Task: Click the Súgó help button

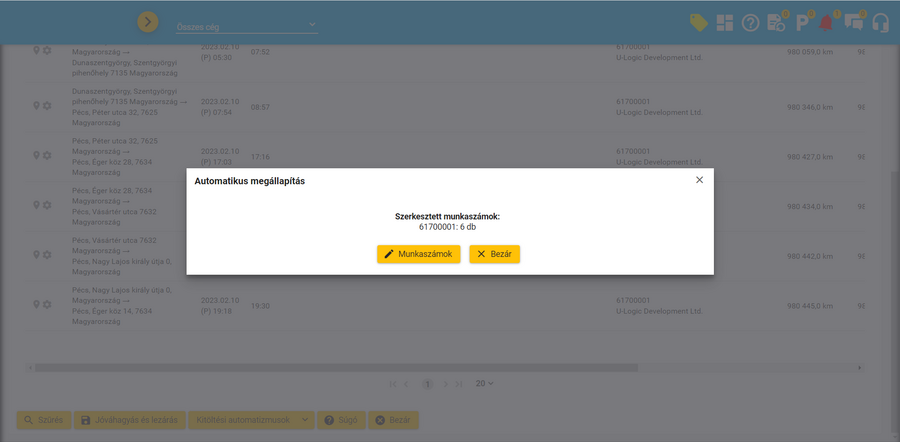Action: pos(341,420)
